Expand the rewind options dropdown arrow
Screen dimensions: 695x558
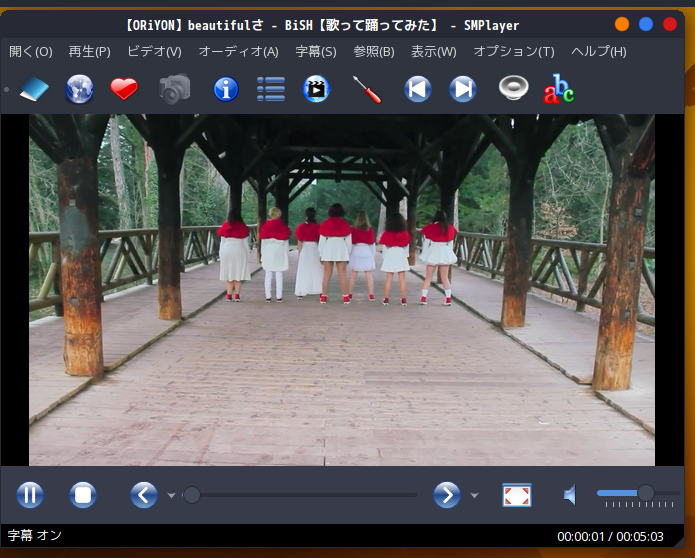click(172, 496)
